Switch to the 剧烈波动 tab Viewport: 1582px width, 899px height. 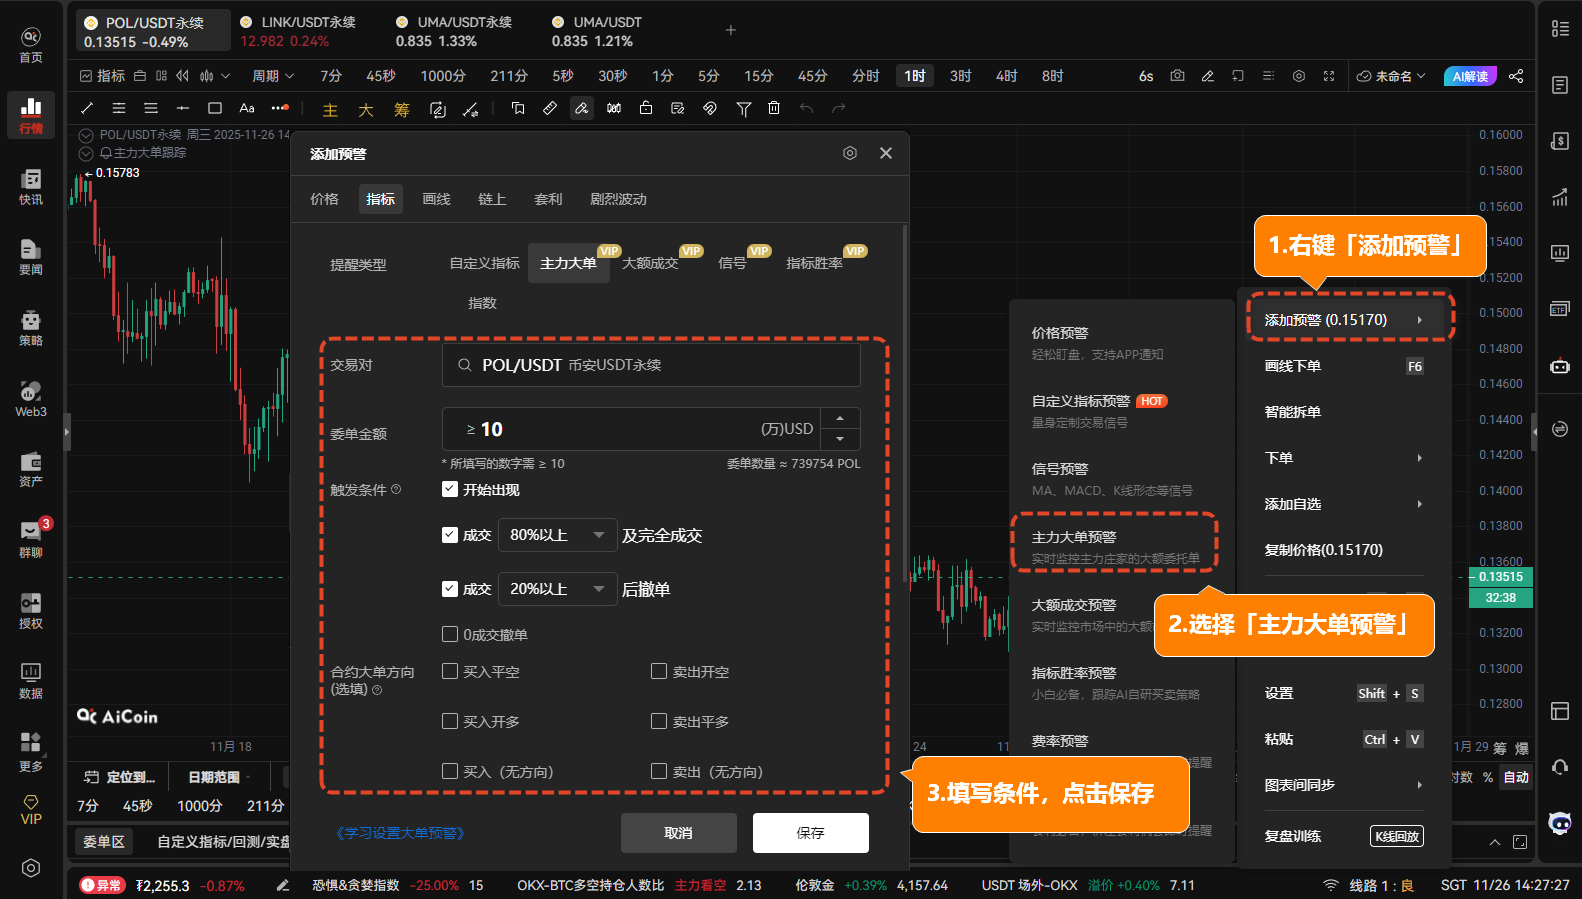[618, 199]
